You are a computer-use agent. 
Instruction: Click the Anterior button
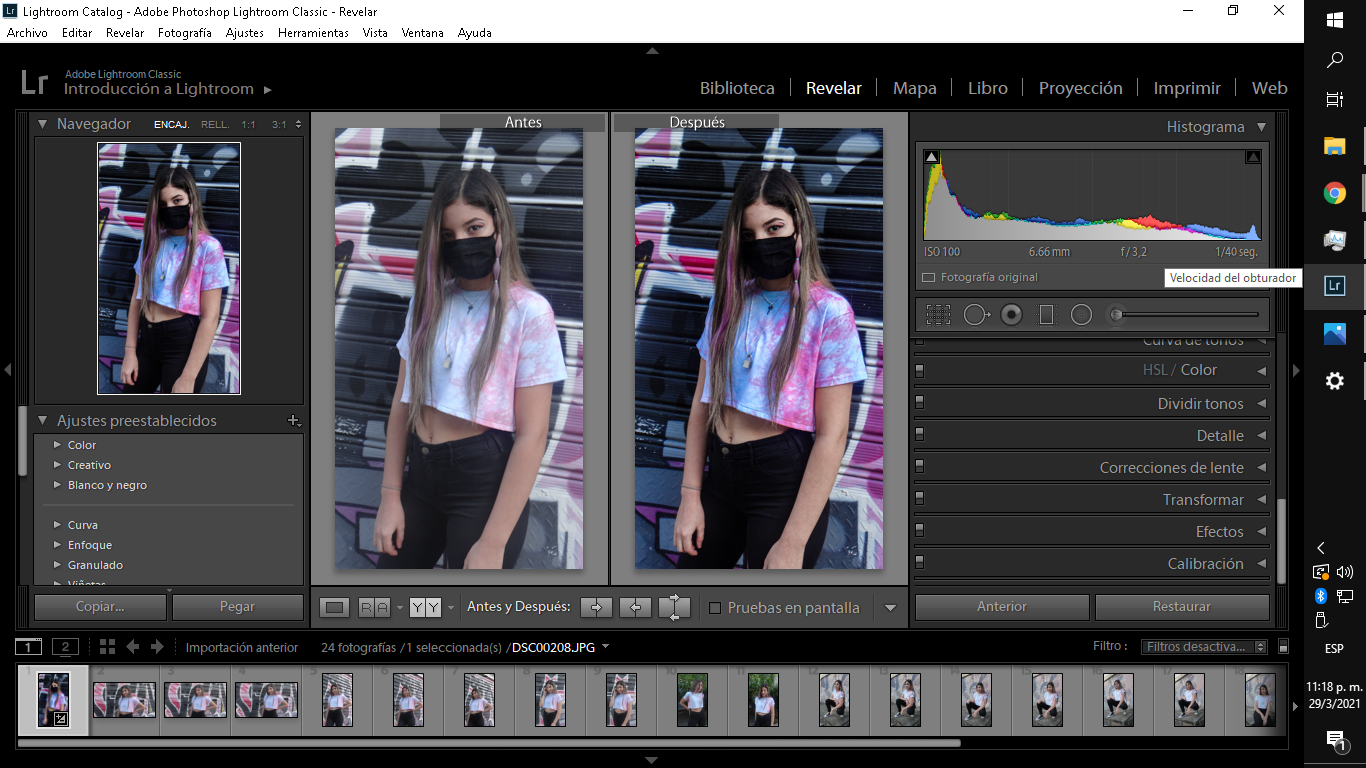[1002, 606]
